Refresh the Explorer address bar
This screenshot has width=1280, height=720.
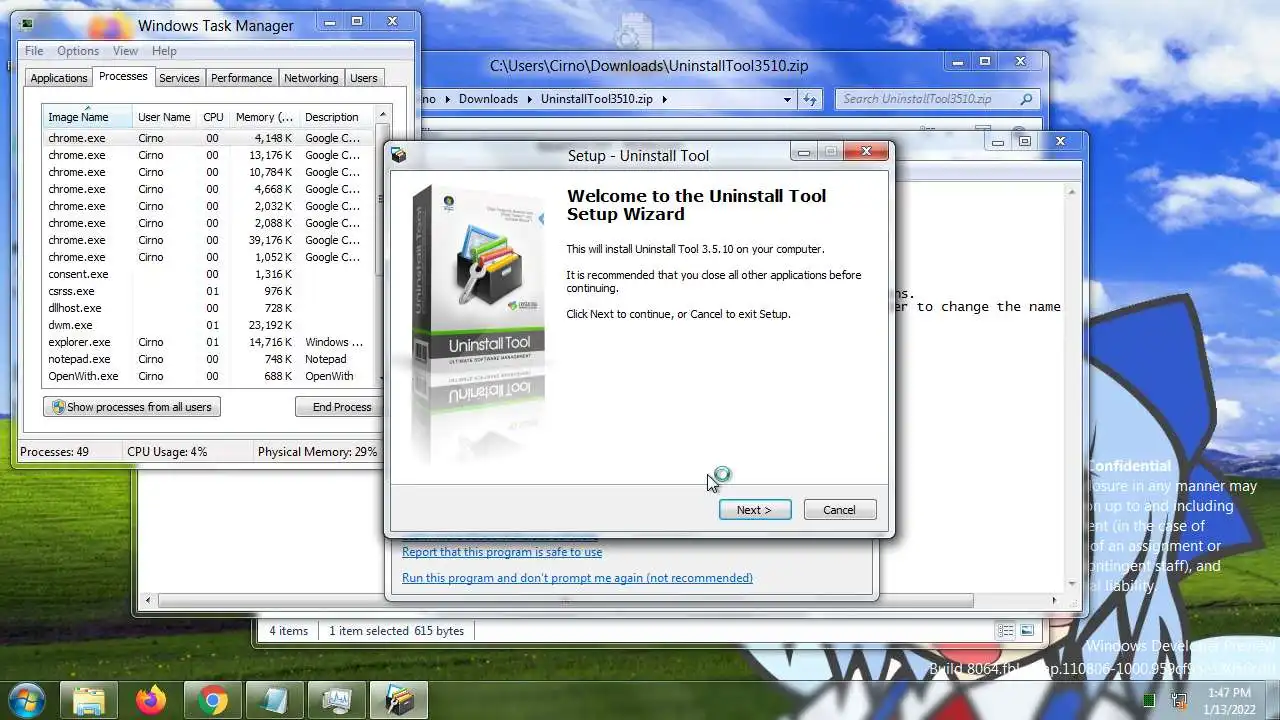coord(810,99)
